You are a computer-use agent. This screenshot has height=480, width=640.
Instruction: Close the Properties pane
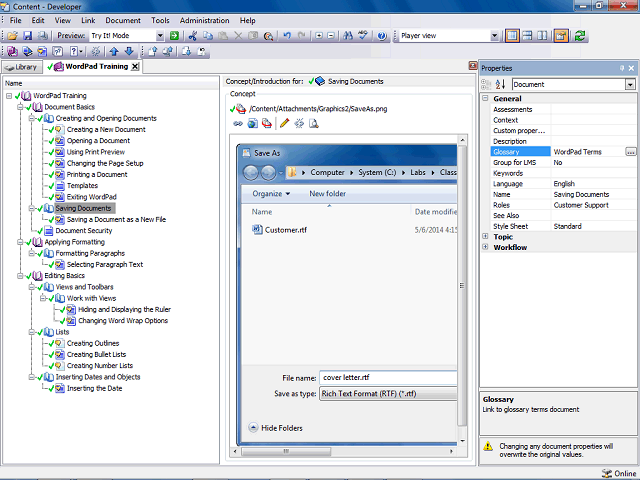click(x=631, y=68)
